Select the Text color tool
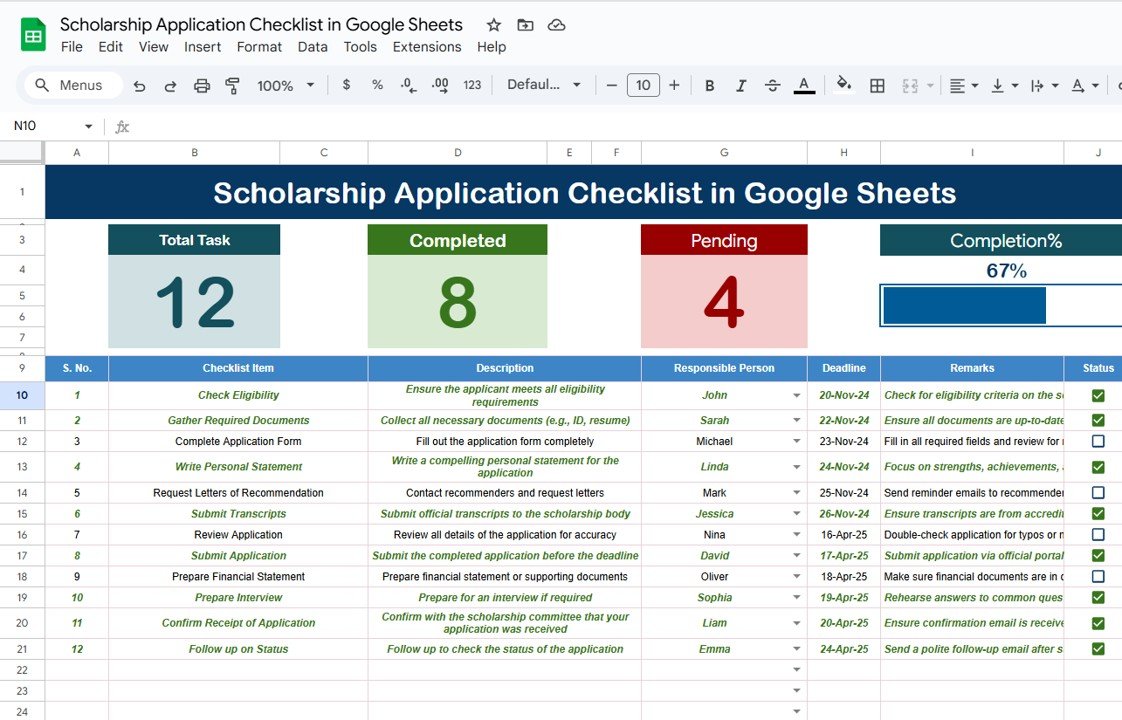The image size is (1122, 720). 804,85
